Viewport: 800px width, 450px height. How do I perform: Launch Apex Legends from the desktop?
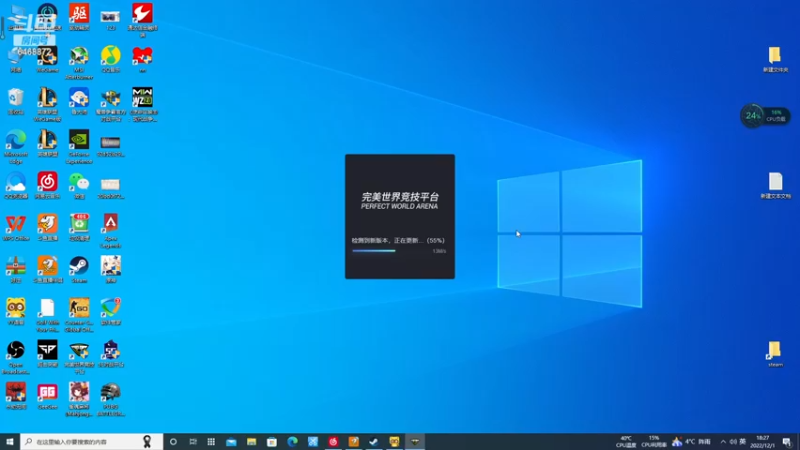click(111, 231)
